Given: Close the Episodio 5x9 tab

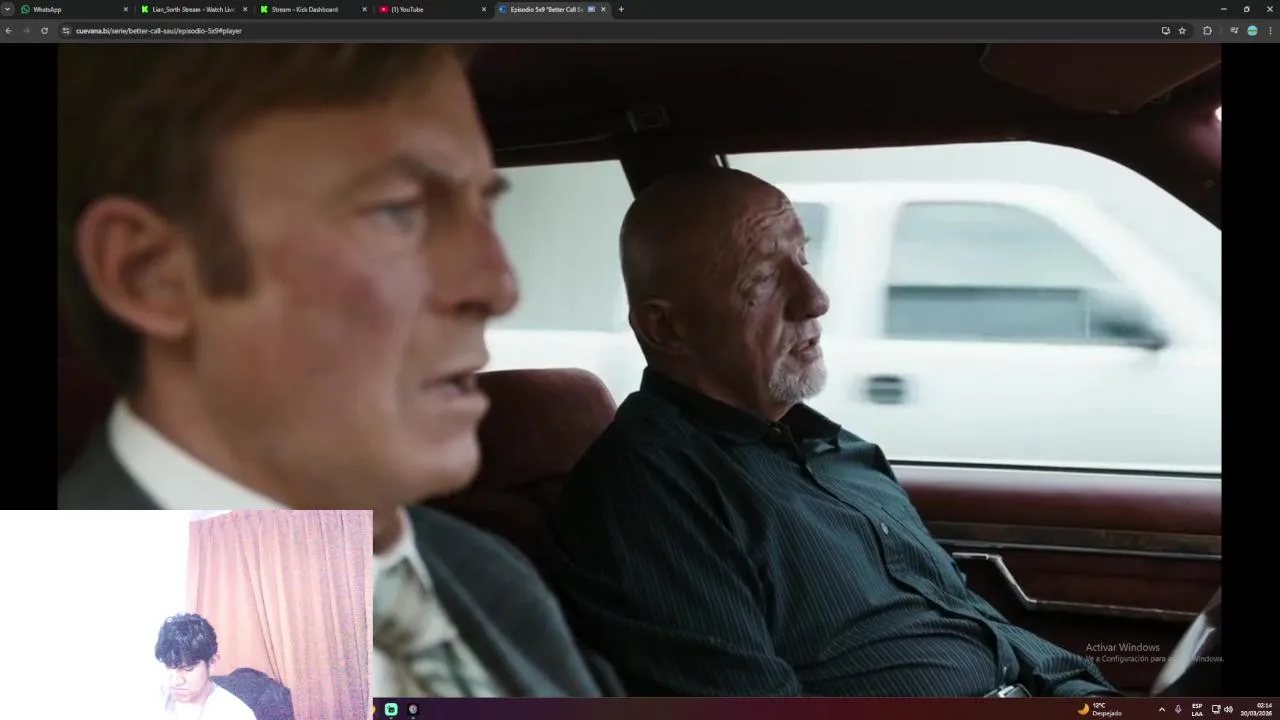Looking at the screenshot, I should (x=603, y=9).
